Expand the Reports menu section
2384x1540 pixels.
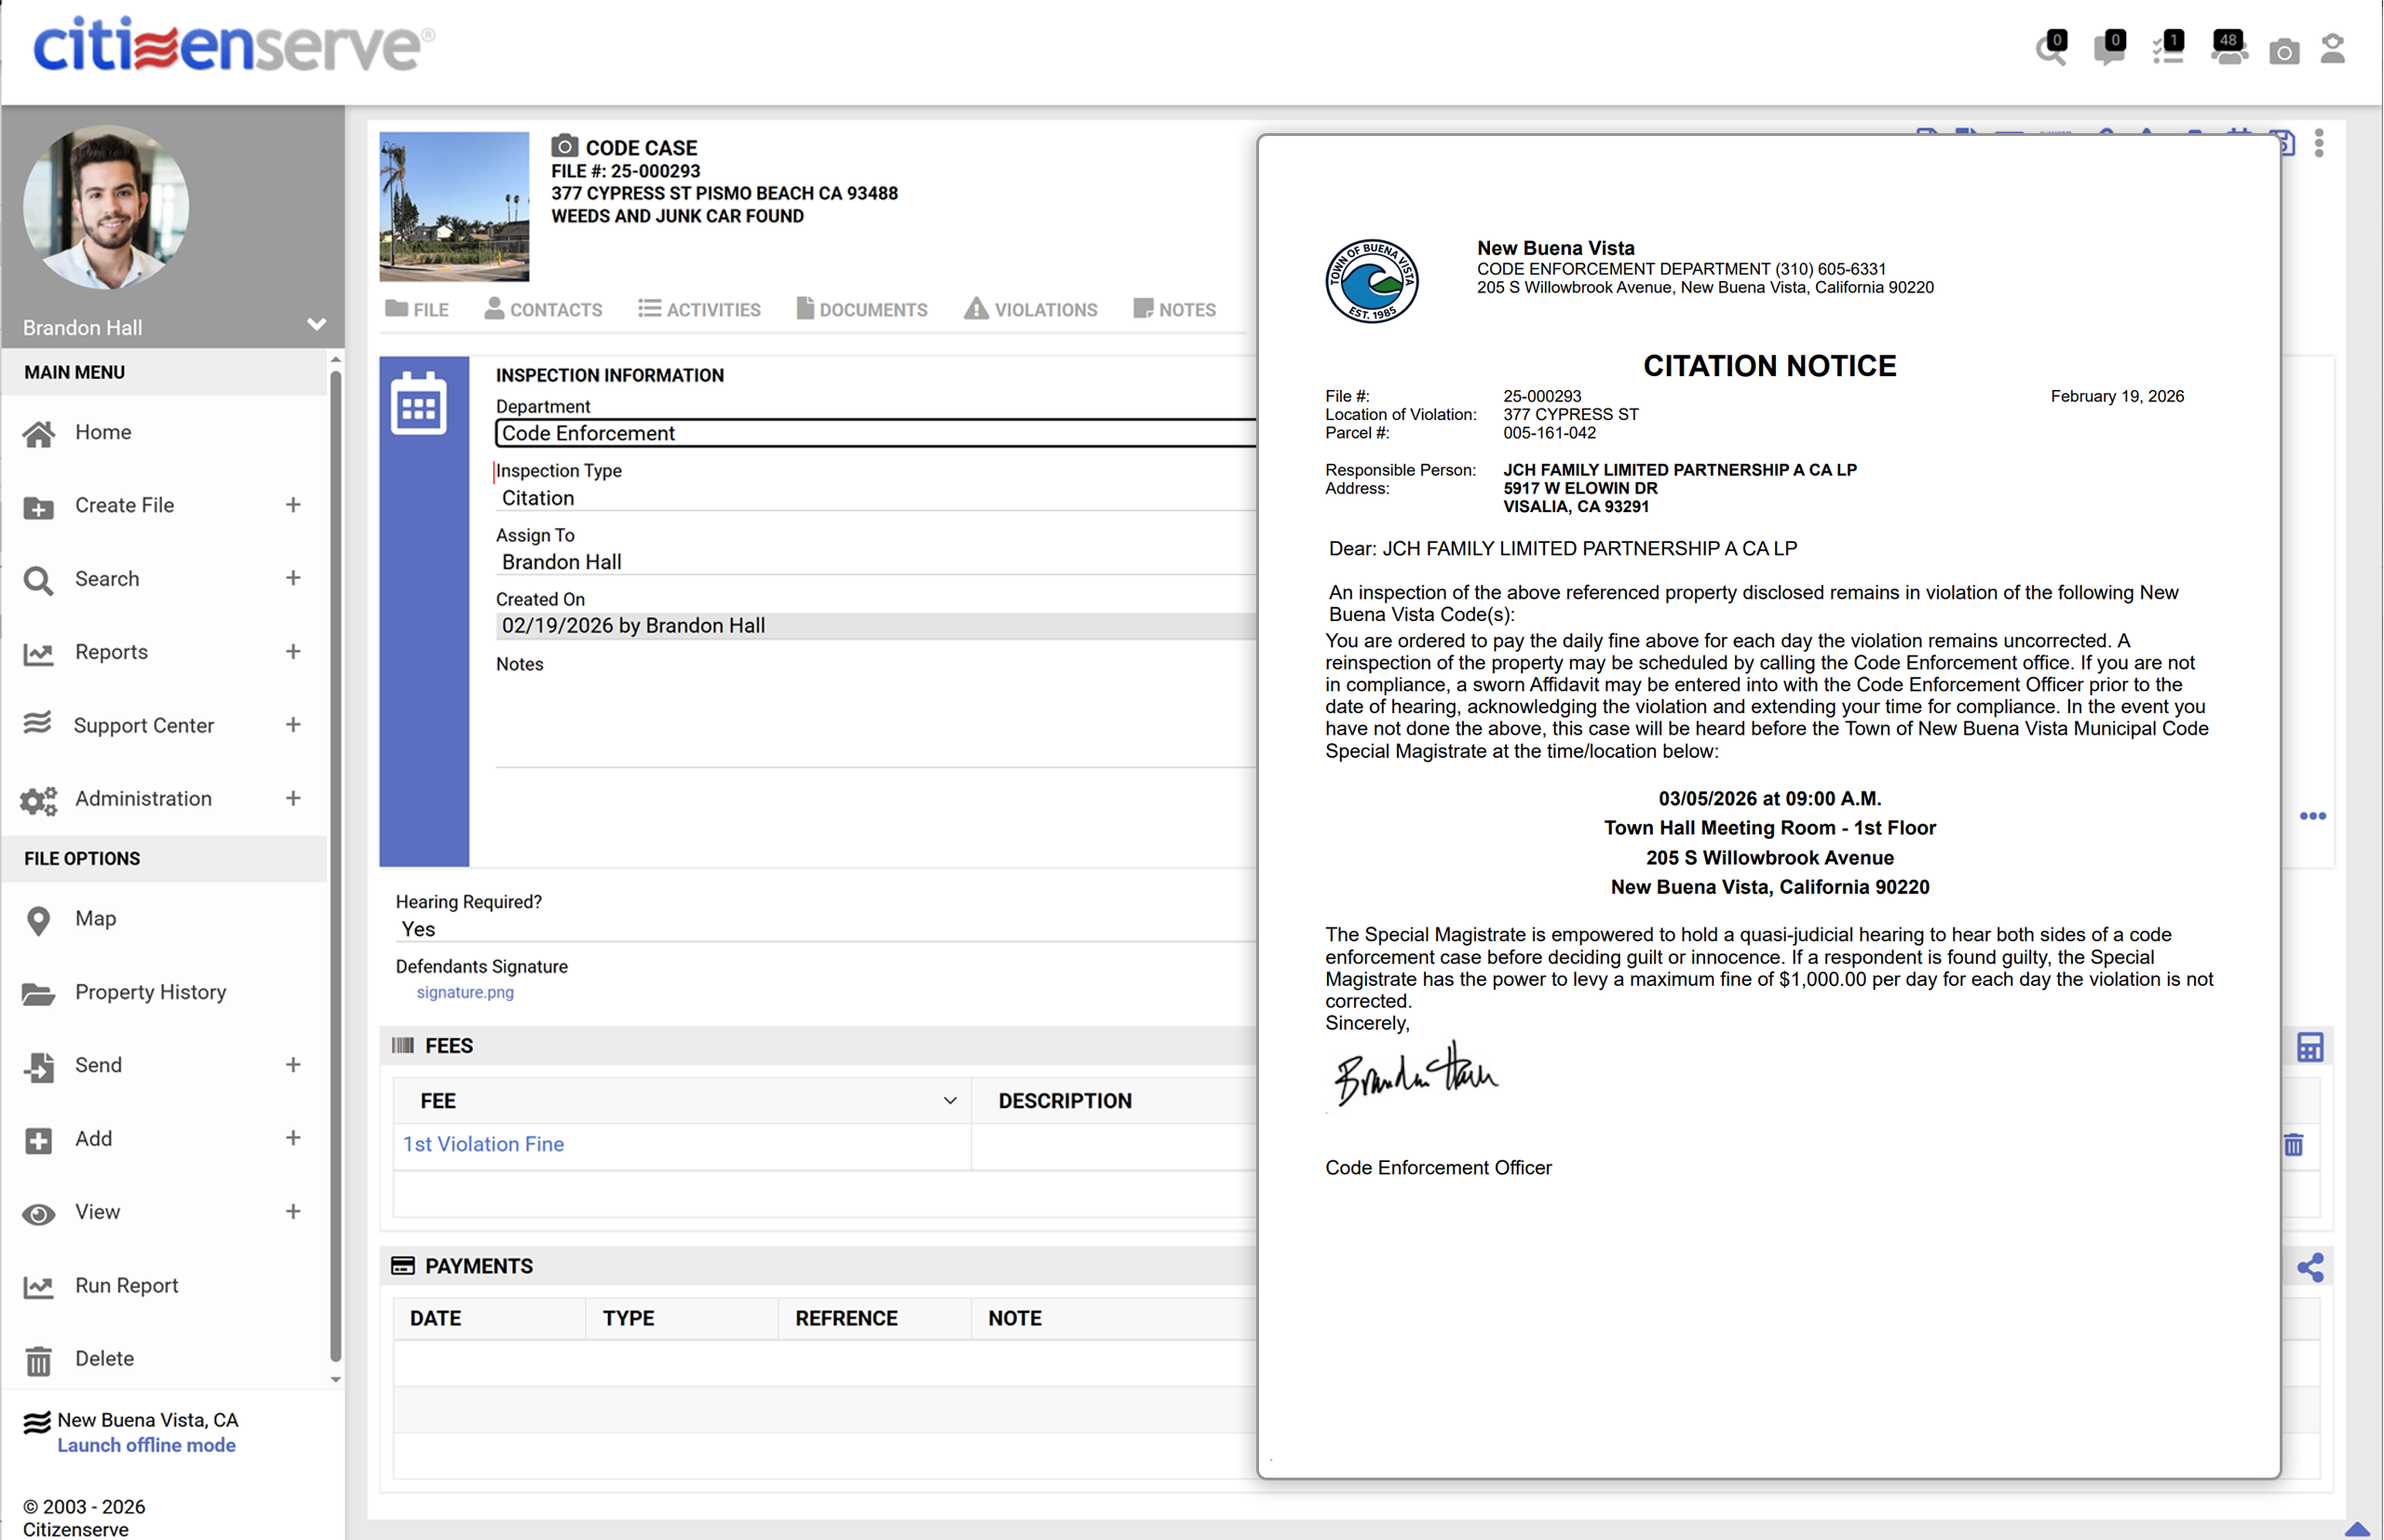[110, 651]
